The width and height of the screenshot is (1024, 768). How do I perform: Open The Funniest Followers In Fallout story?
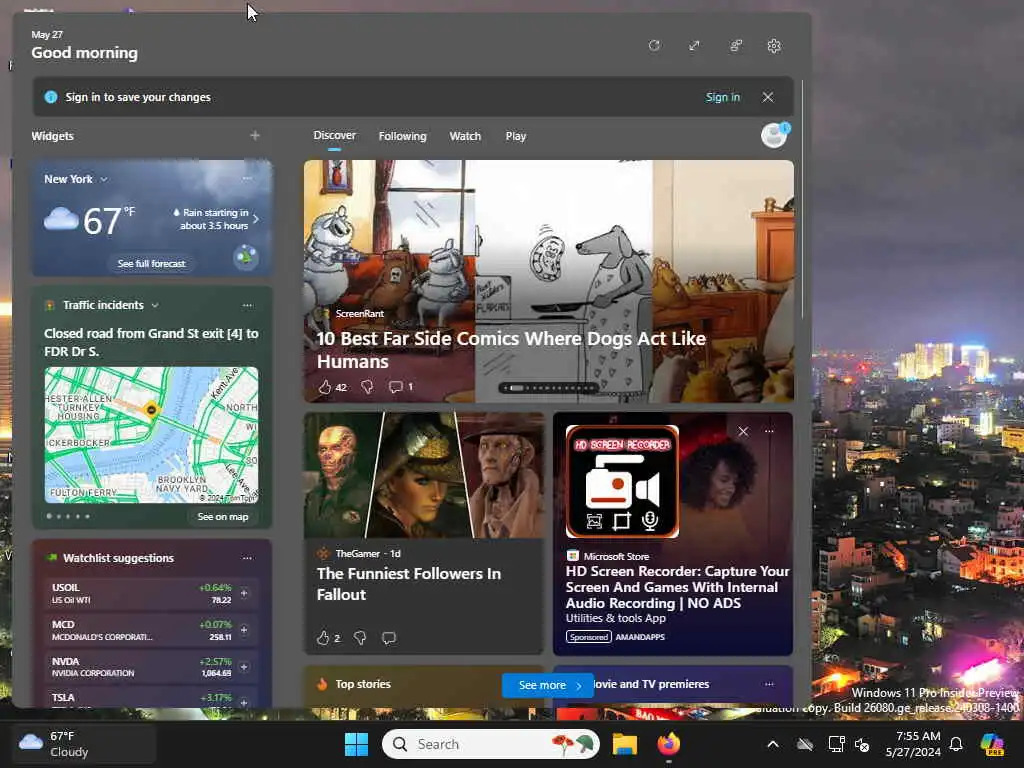(x=409, y=584)
